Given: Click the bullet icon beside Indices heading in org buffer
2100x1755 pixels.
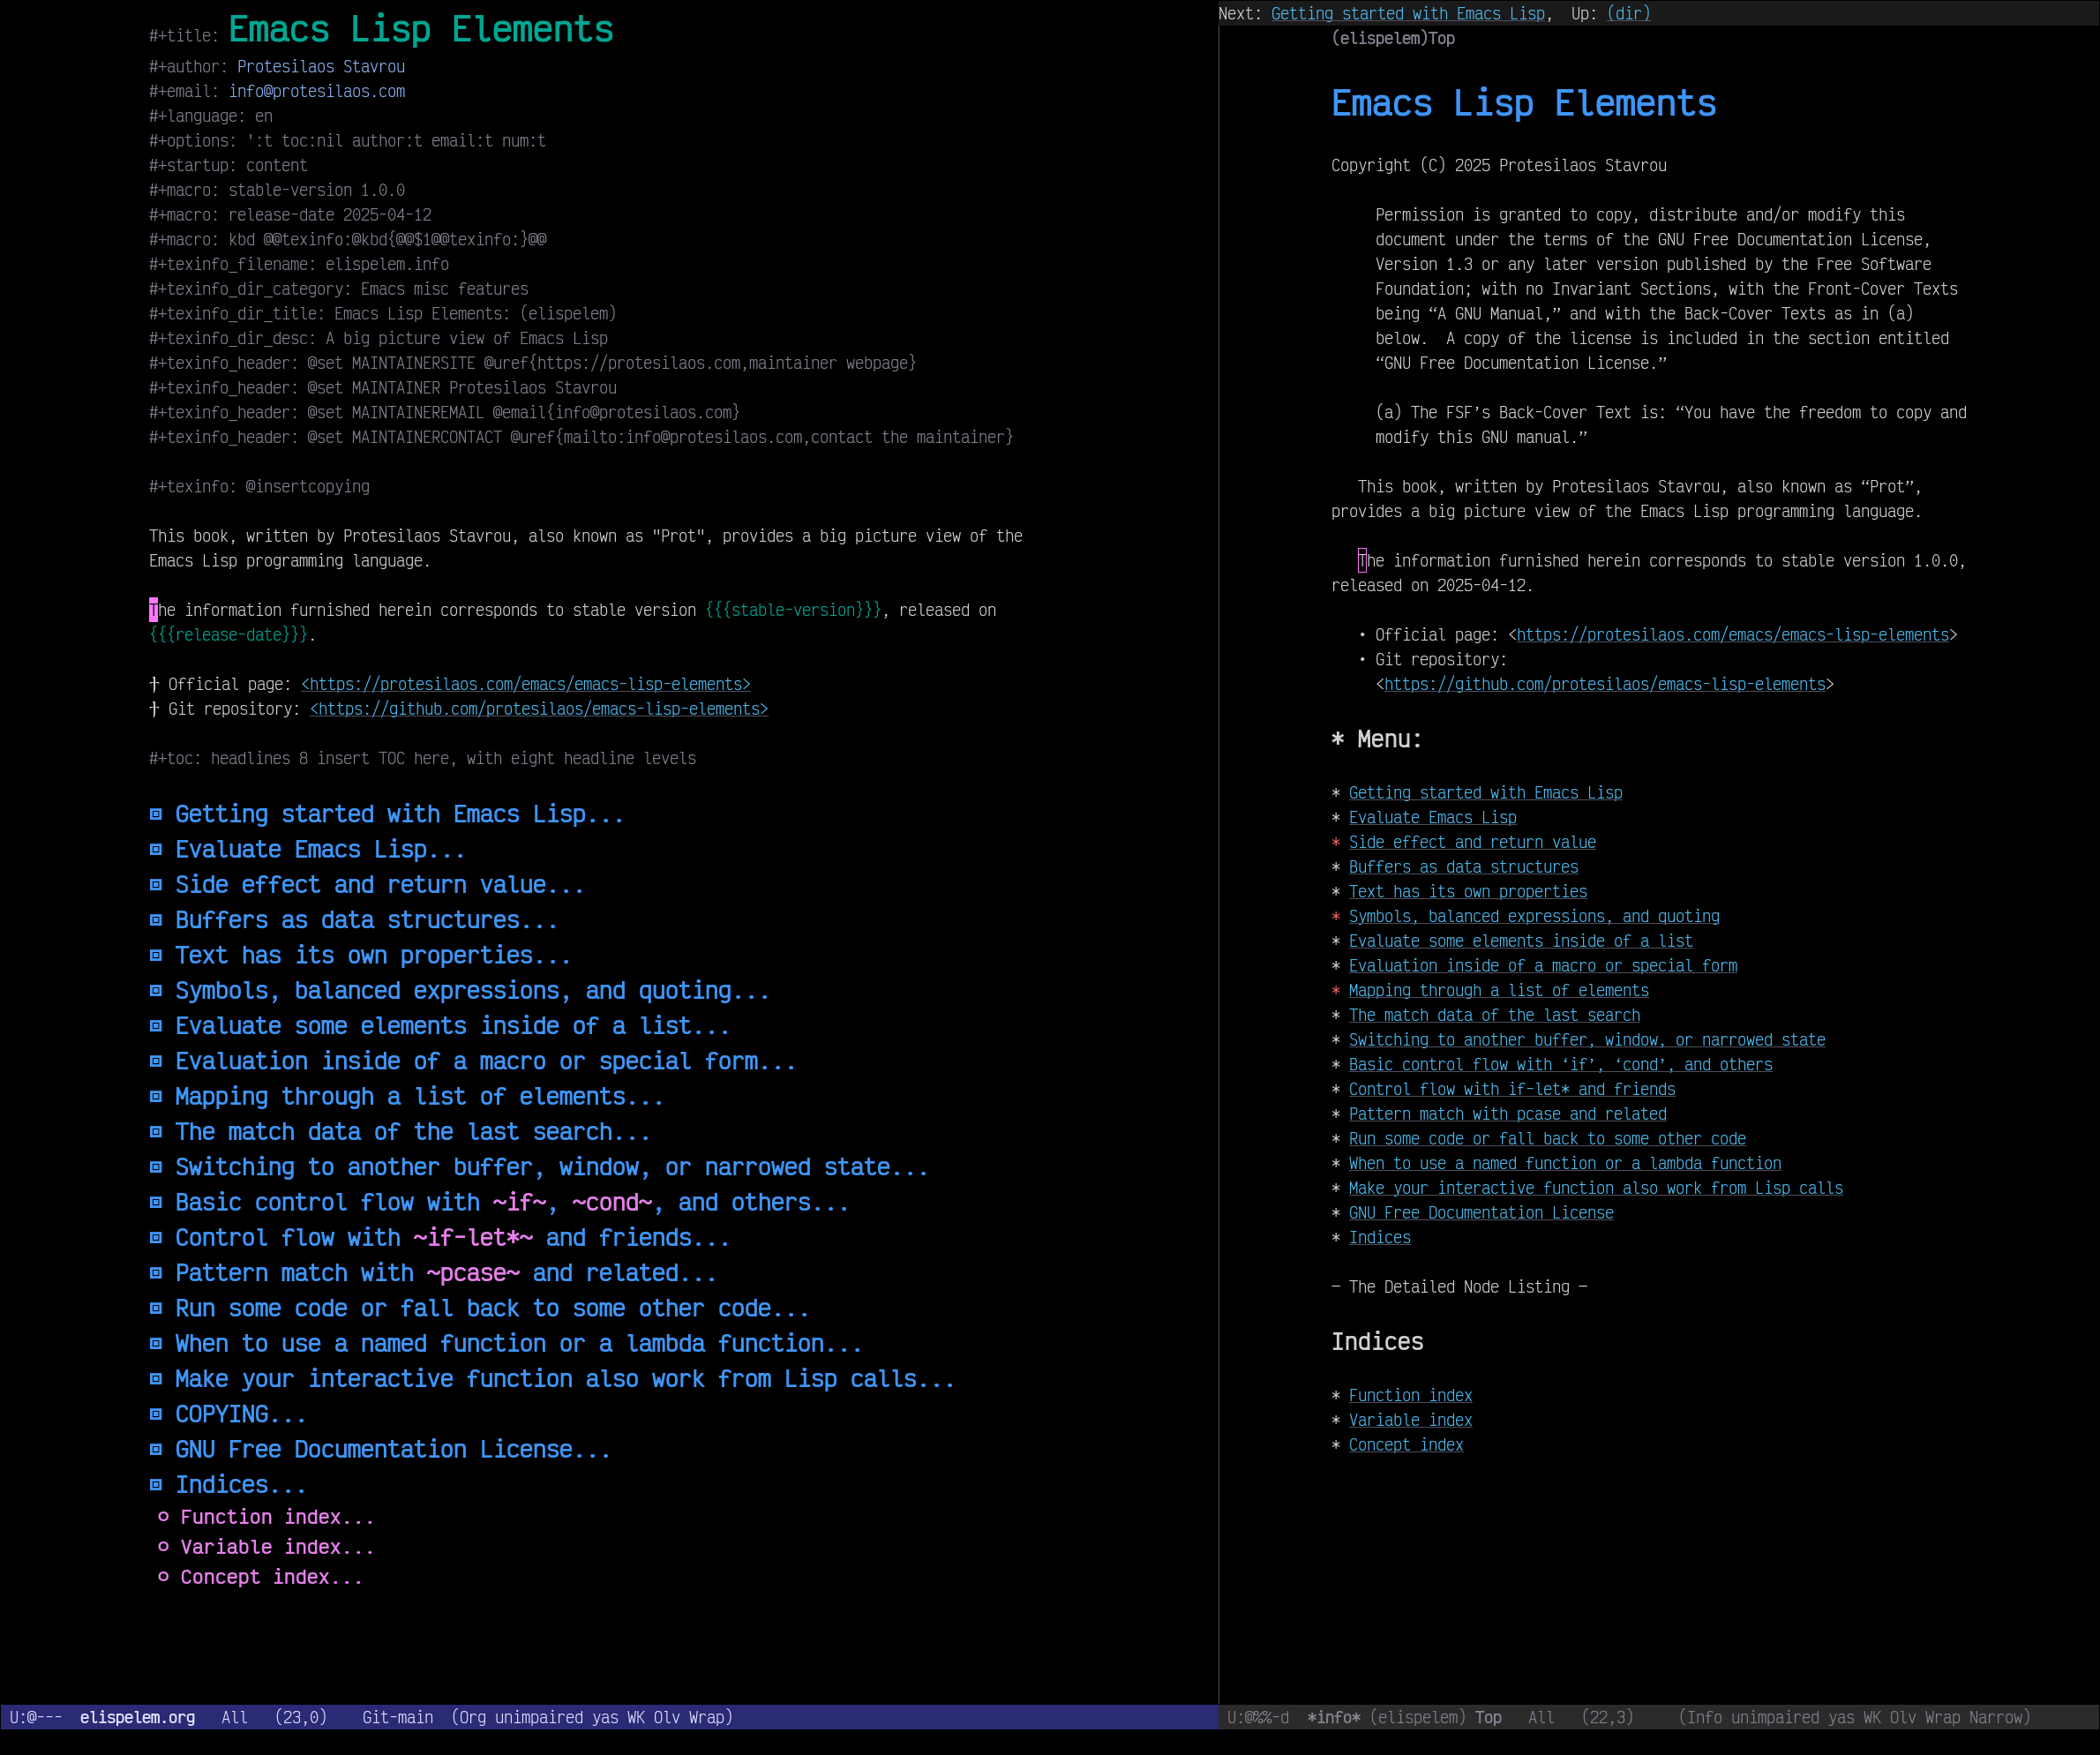Looking at the screenshot, I should 156,1484.
